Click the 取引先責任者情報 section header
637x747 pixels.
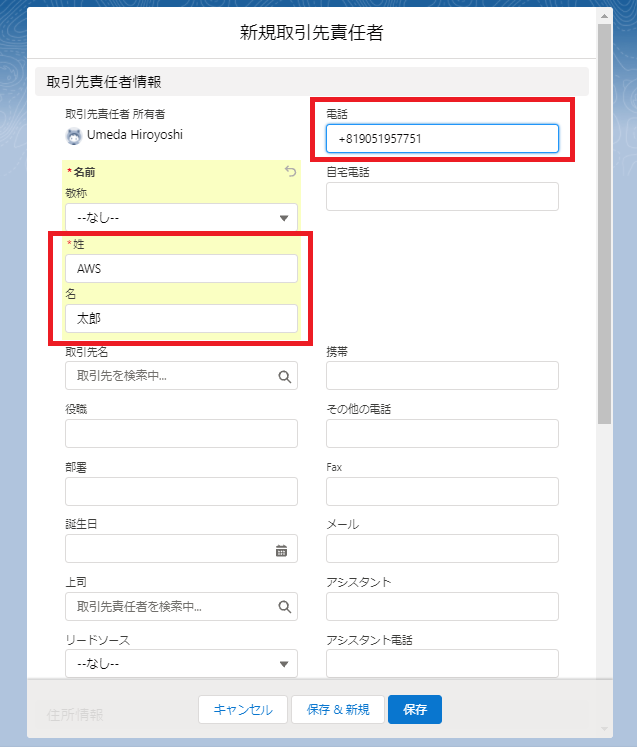click(312, 81)
